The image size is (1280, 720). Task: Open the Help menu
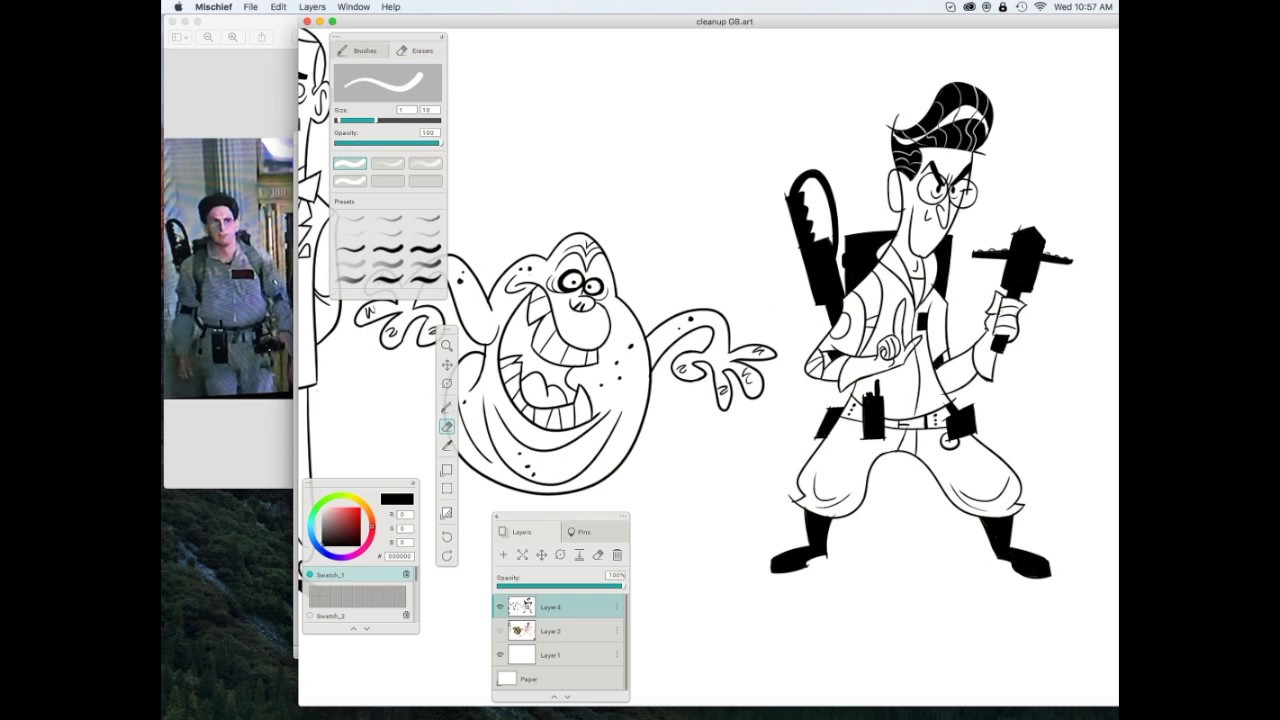pos(391,7)
